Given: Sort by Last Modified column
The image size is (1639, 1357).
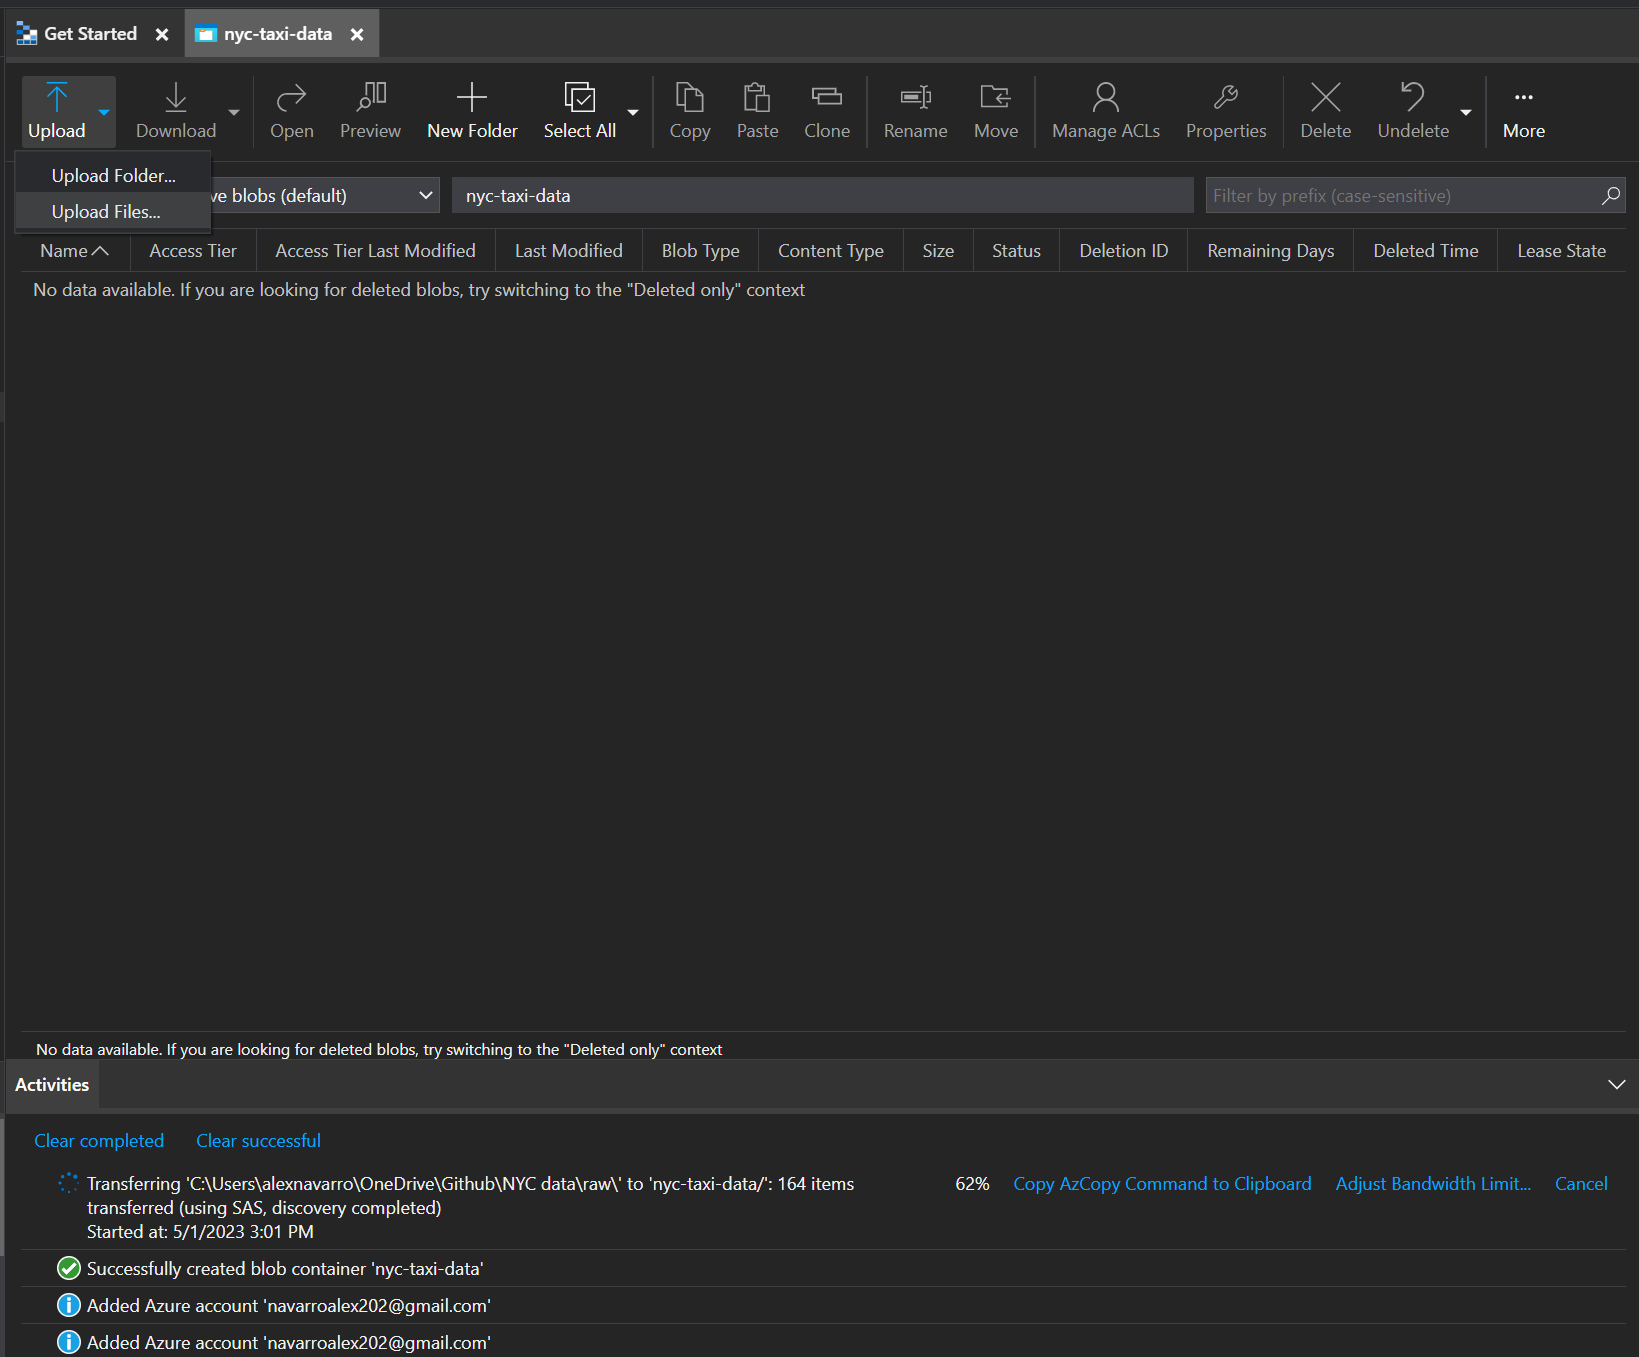Looking at the screenshot, I should pyautogui.click(x=569, y=251).
